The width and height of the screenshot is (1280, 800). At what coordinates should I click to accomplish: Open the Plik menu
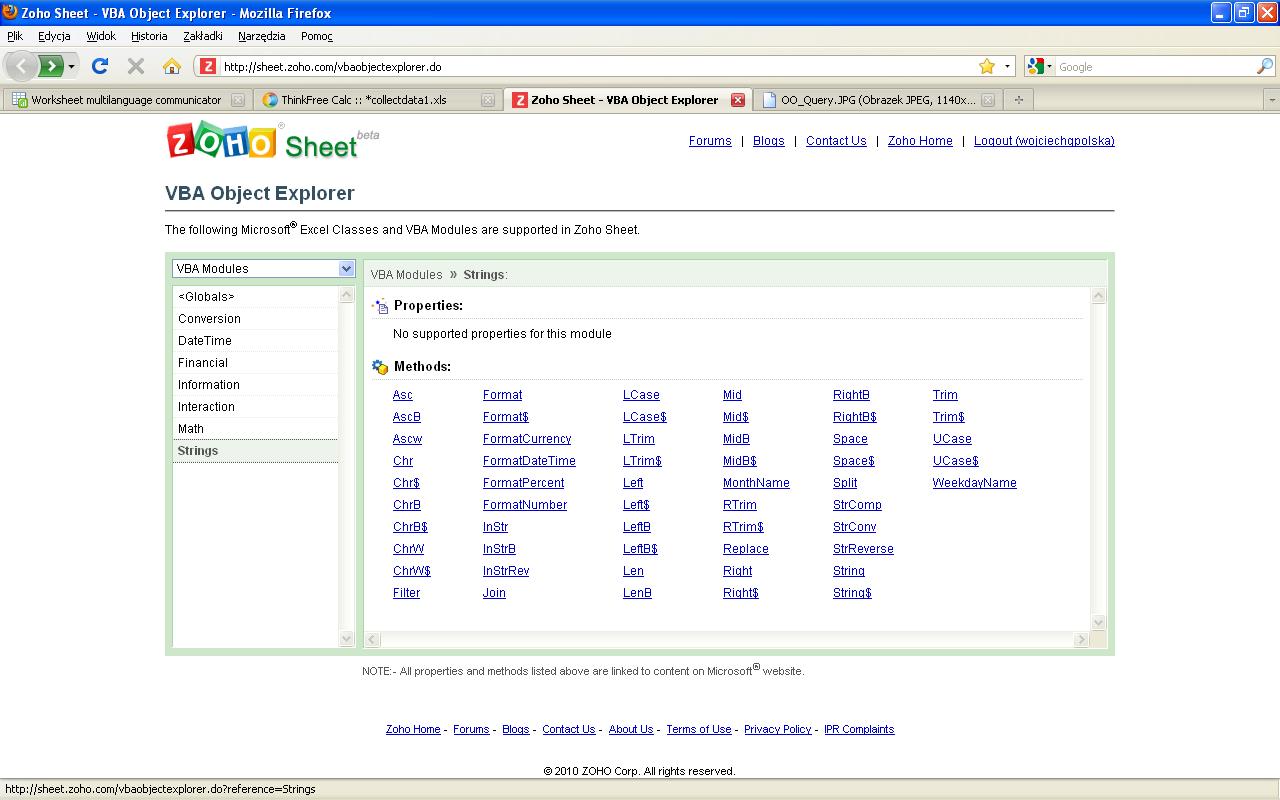click(15, 36)
